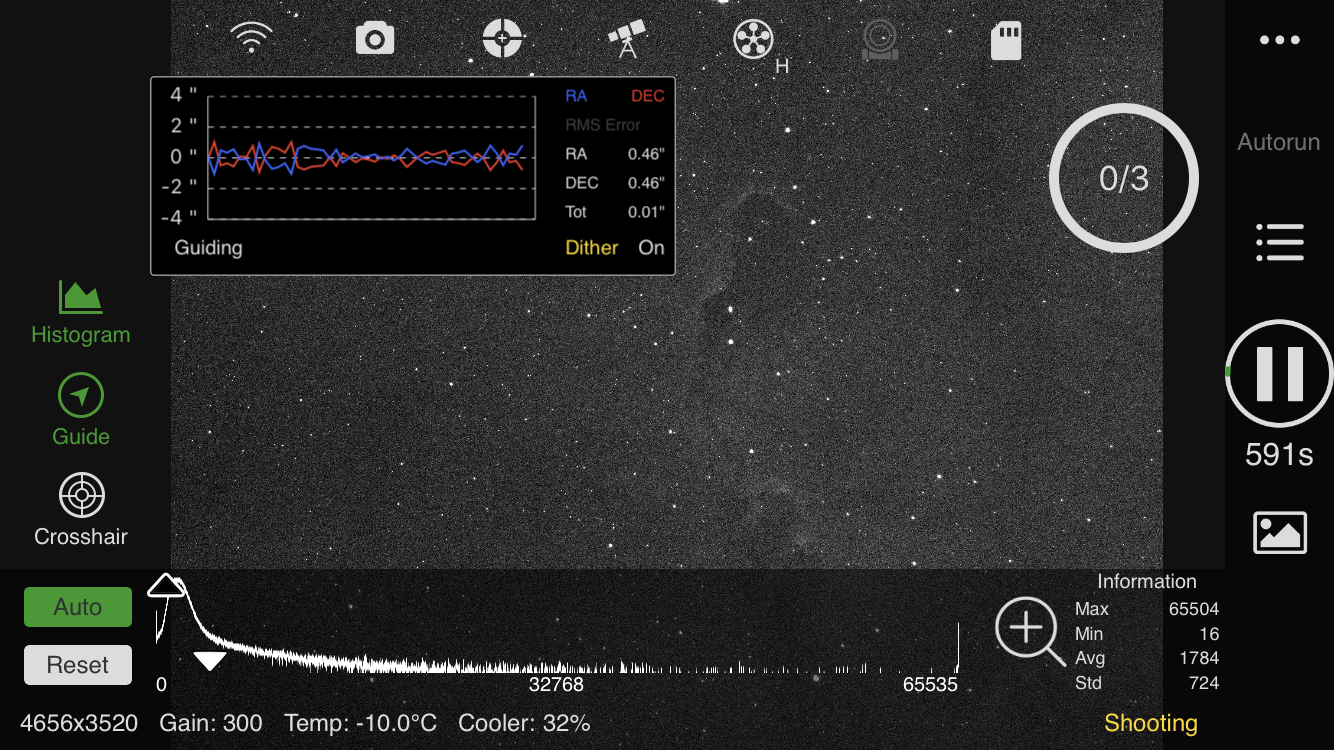Click the yellow Shooting status text
Viewport: 1334px width, 750px height.
1151,723
